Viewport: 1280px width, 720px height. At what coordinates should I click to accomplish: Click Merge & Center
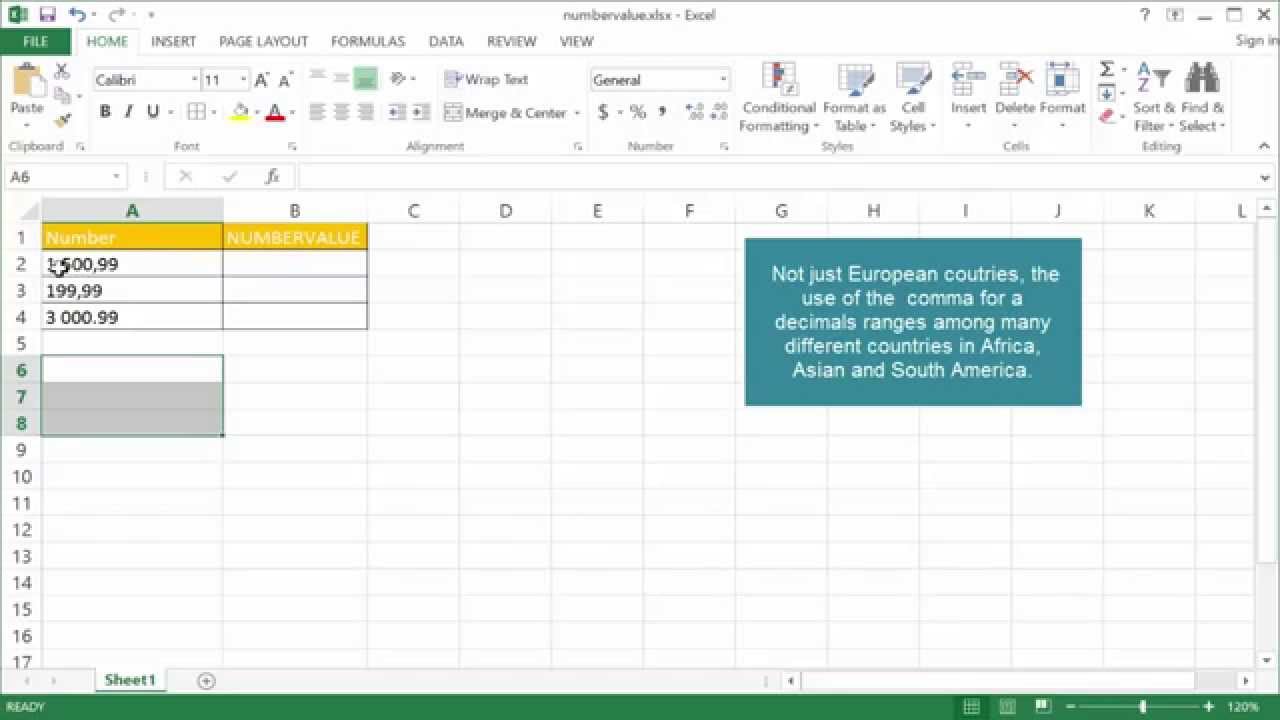[506, 113]
